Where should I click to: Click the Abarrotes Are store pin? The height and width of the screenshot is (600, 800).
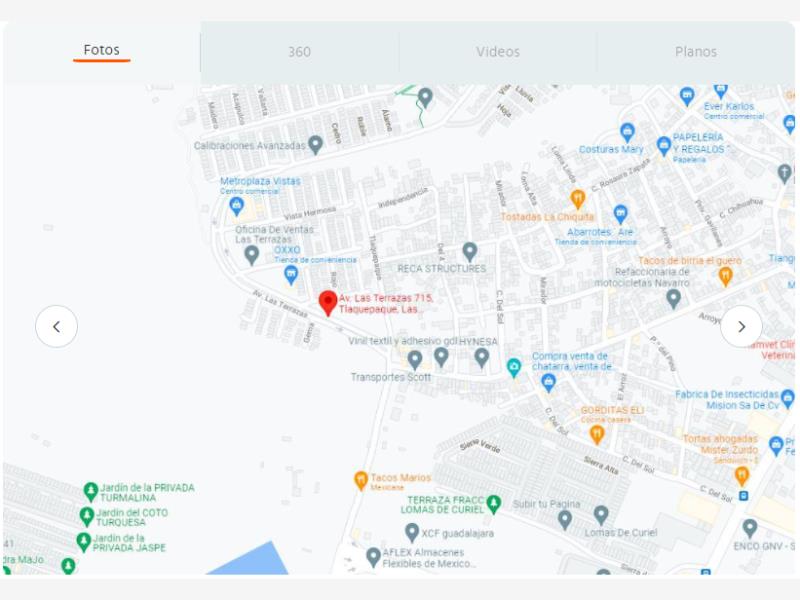[x=620, y=214]
